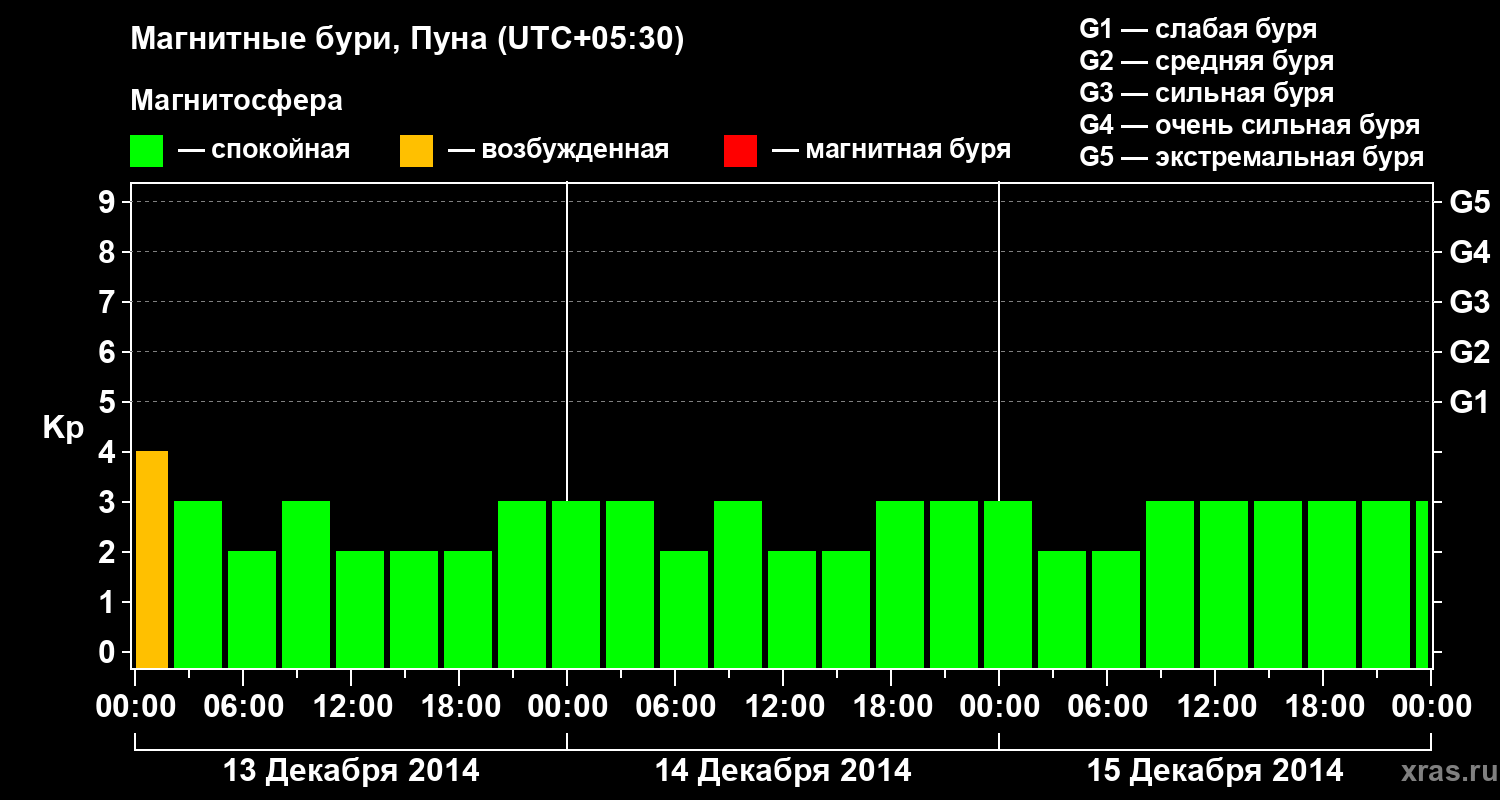Click the G1 label on the right axis
This screenshot has width=1500, height=800.
click(1470, 402)
